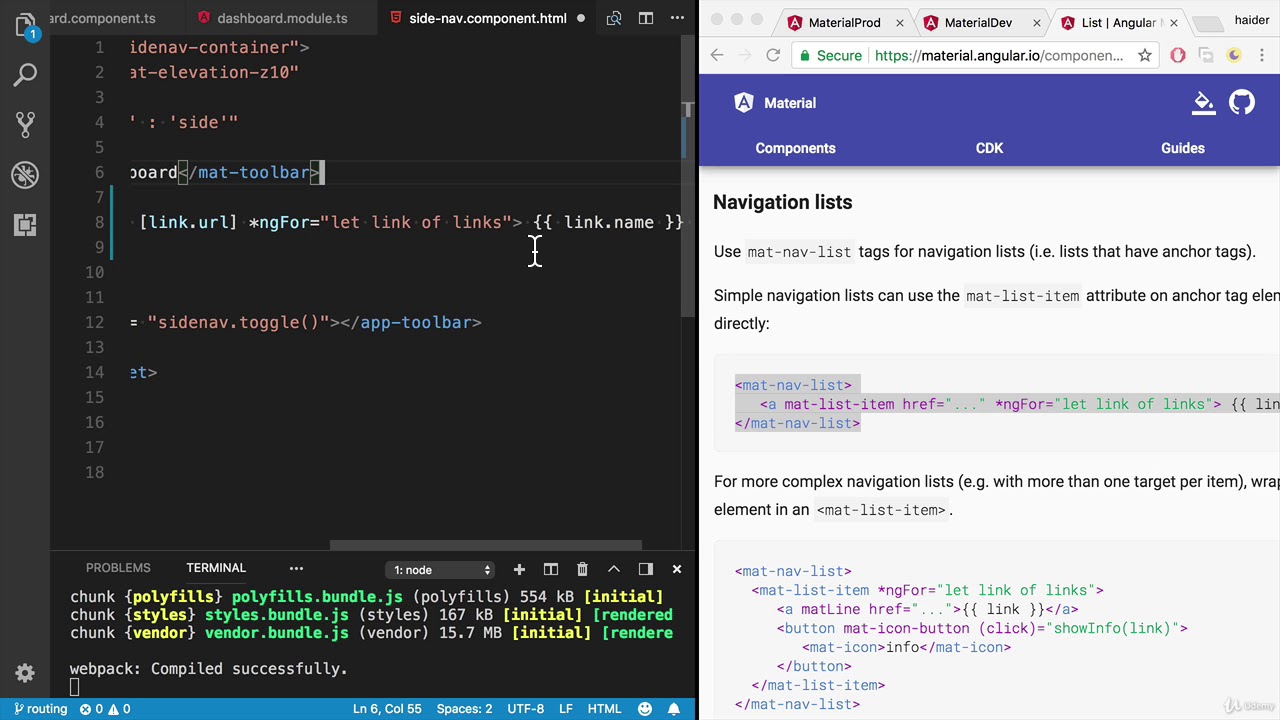1280x720 pixels.
Task: Open the PROBLEMS panel tab
Action: pos(118,568)
